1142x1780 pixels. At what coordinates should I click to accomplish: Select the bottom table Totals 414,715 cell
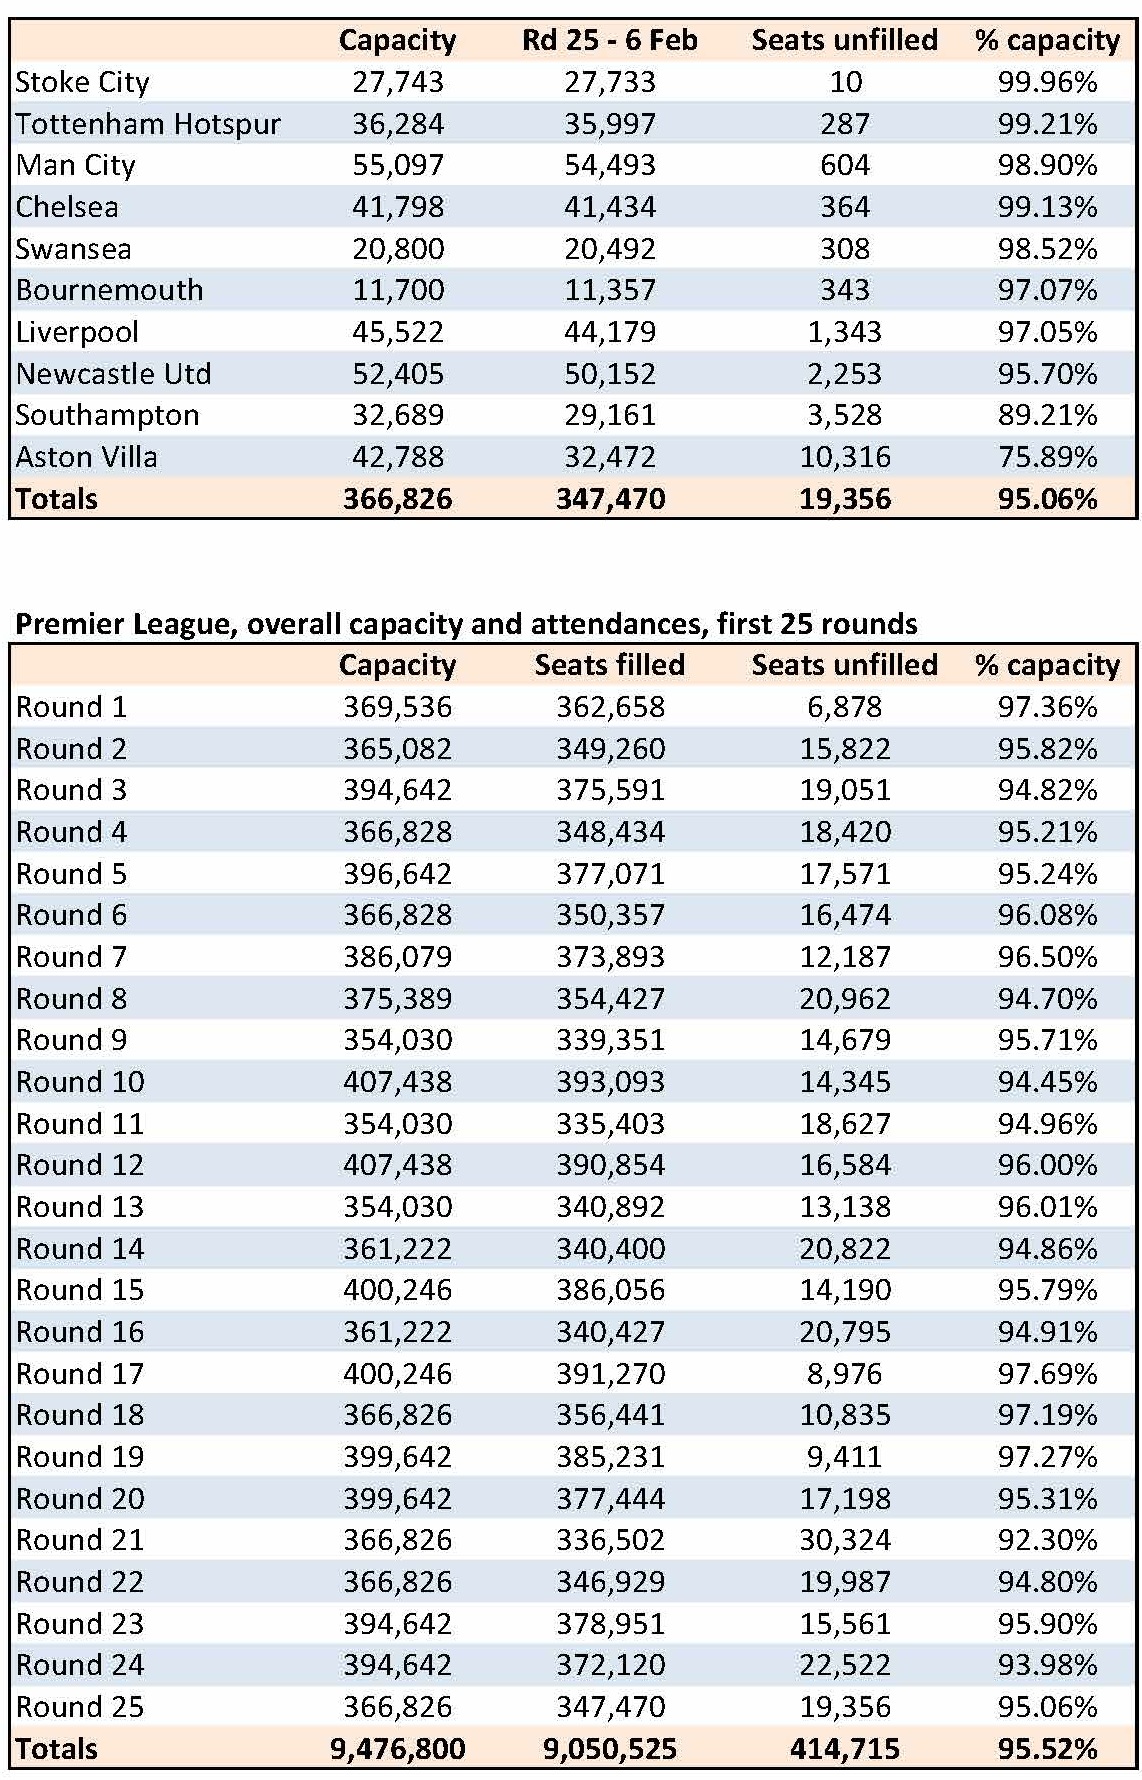[x=845, y=1749]
